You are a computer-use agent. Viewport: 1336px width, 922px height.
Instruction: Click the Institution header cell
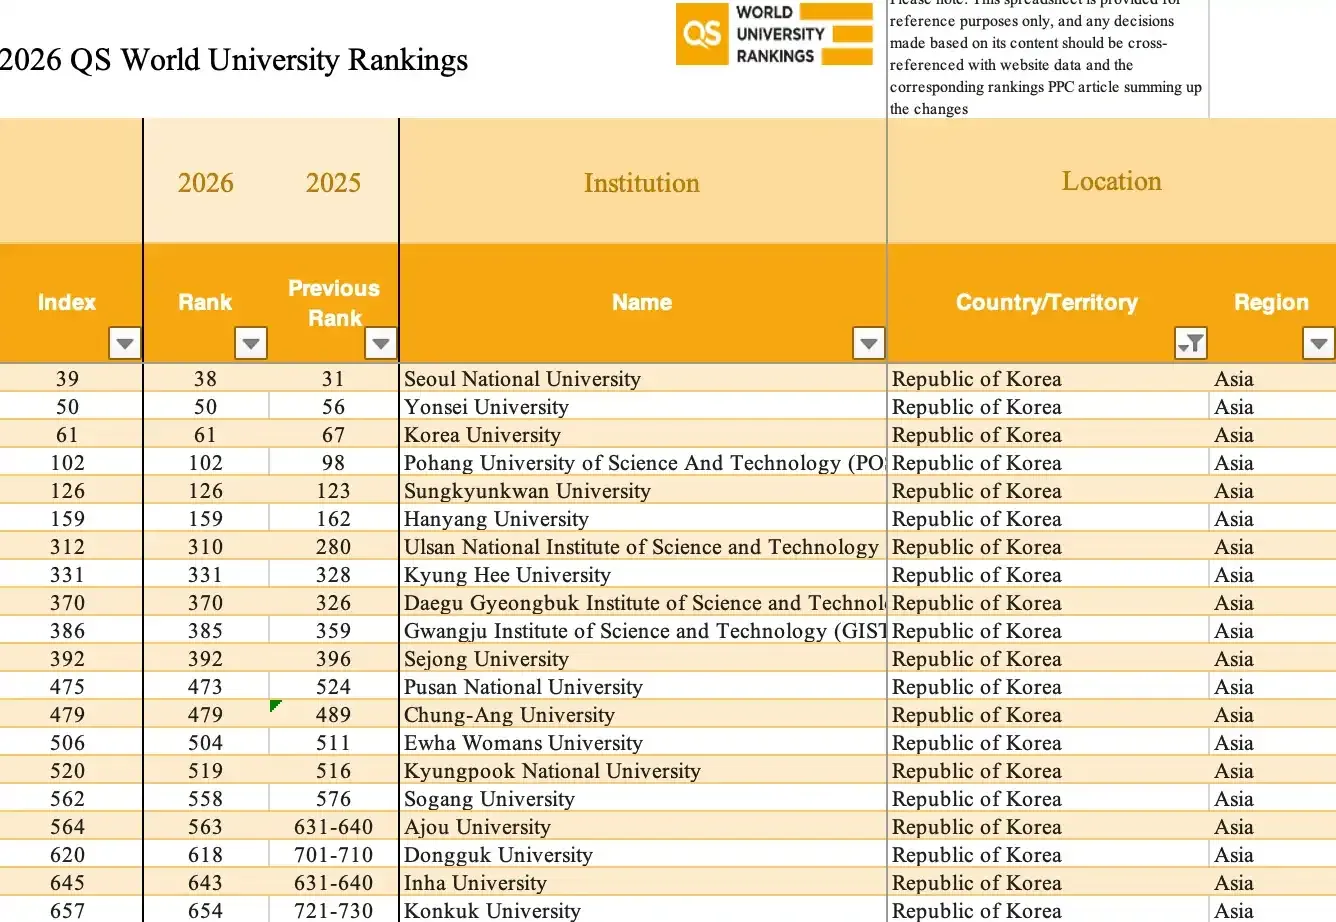(x=641, y=182)
